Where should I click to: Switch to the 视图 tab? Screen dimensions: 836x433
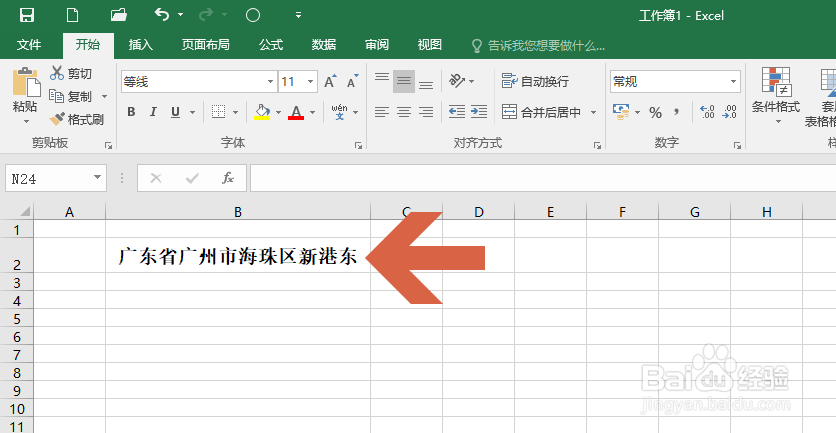pos(430,45)
